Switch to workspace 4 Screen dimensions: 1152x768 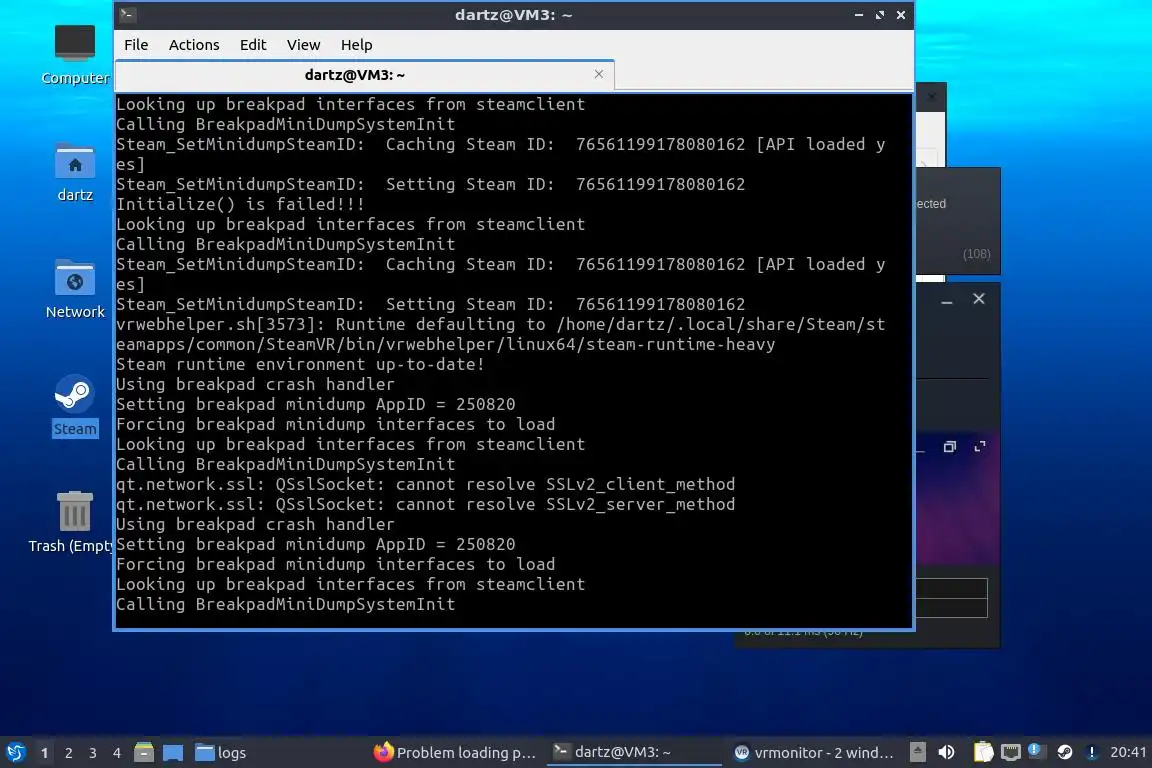117,753
